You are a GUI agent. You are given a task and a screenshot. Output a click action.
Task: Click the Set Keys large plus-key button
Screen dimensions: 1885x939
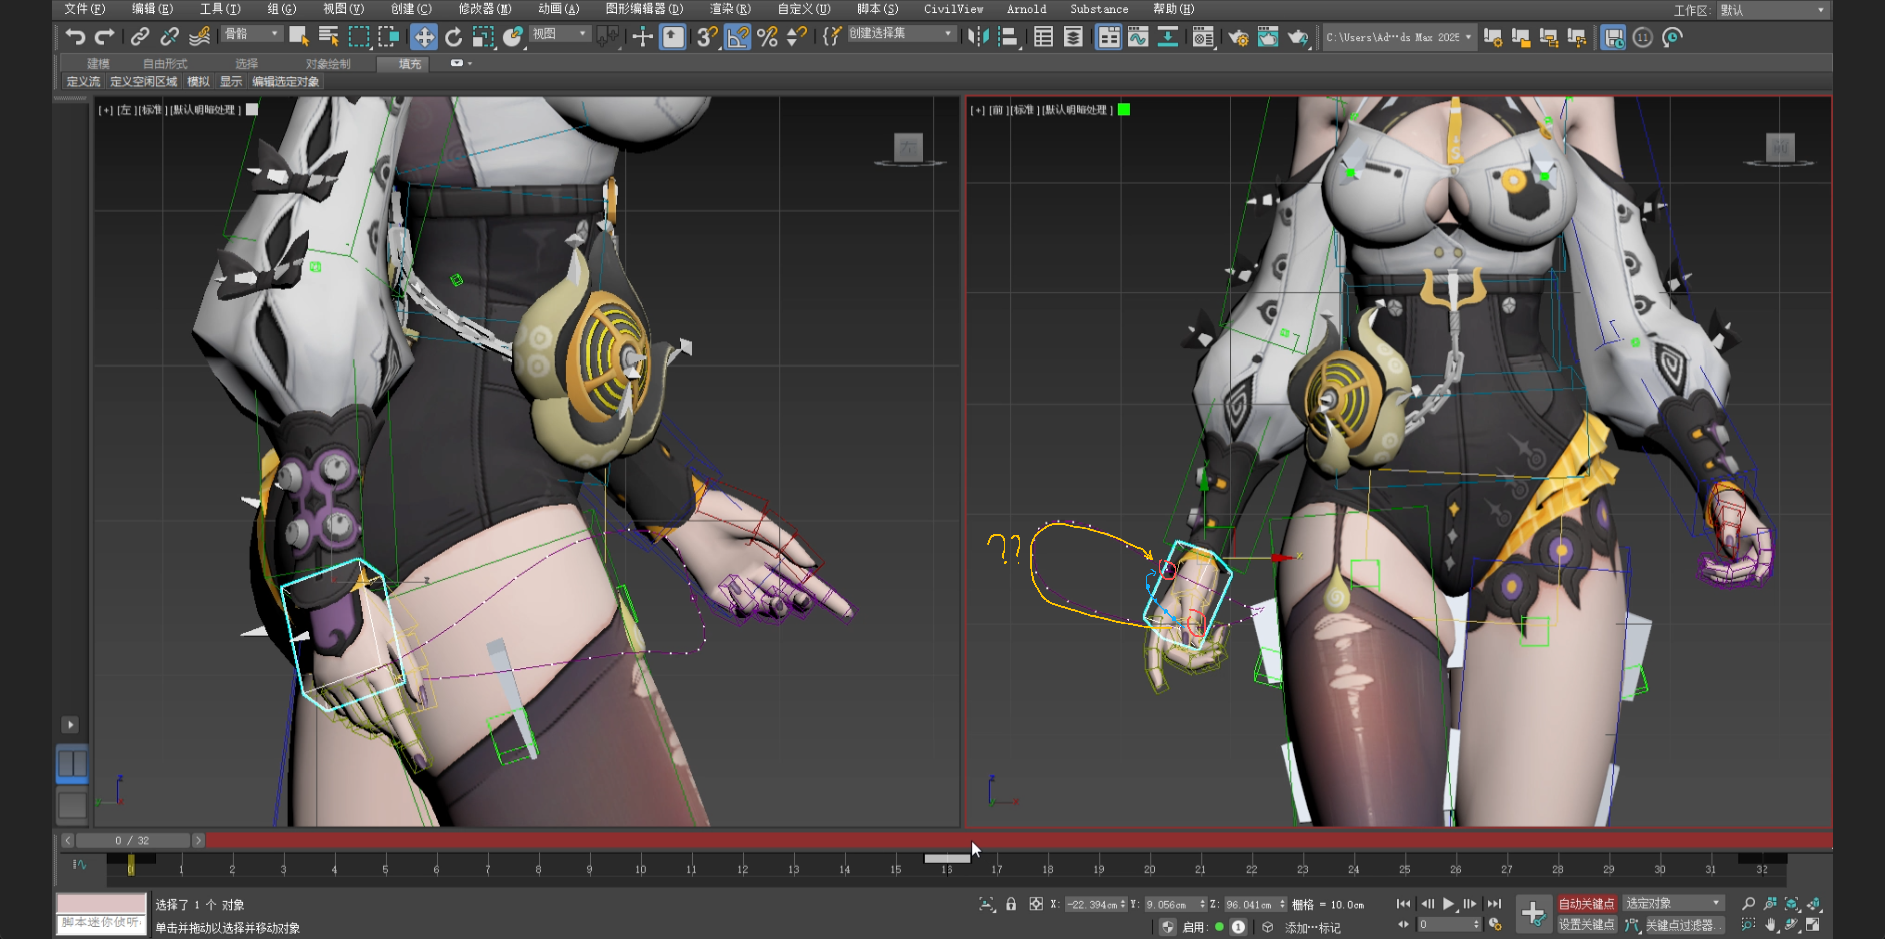click(x=1533, y=912)
